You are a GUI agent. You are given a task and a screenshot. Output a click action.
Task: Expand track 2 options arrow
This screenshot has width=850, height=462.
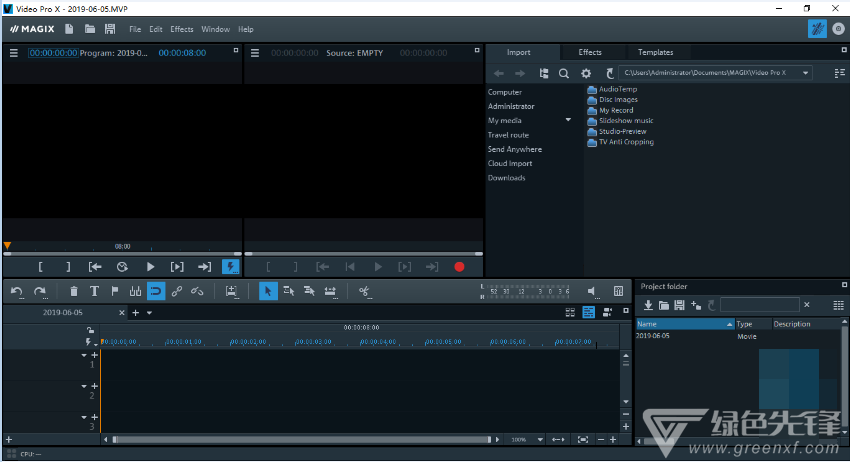[x=83, y=387]
